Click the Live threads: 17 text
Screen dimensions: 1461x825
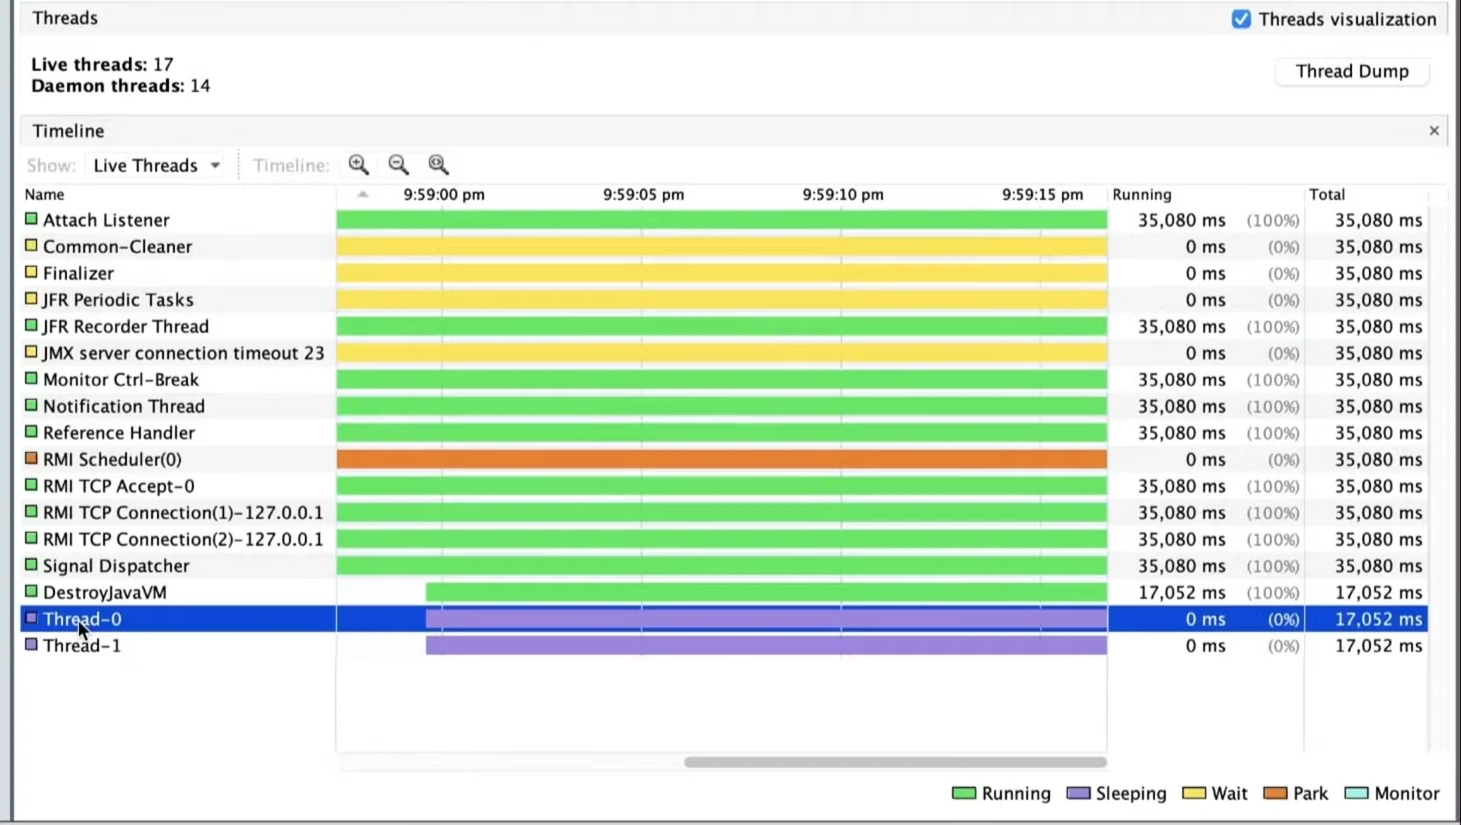click(102, 64)
